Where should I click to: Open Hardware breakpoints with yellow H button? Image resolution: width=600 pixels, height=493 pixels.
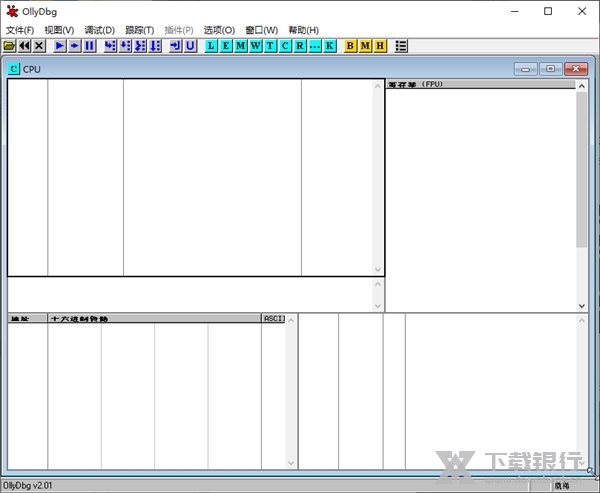380,46
